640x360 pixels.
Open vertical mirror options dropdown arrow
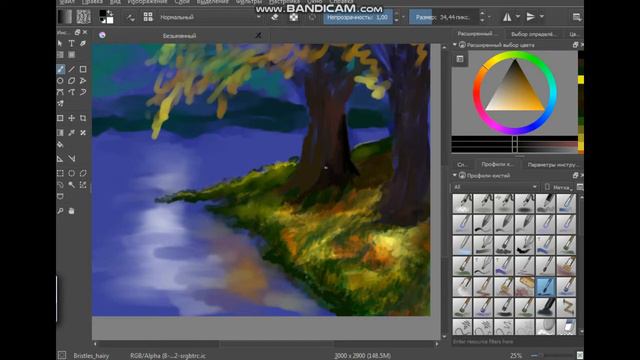click(542, 17)
